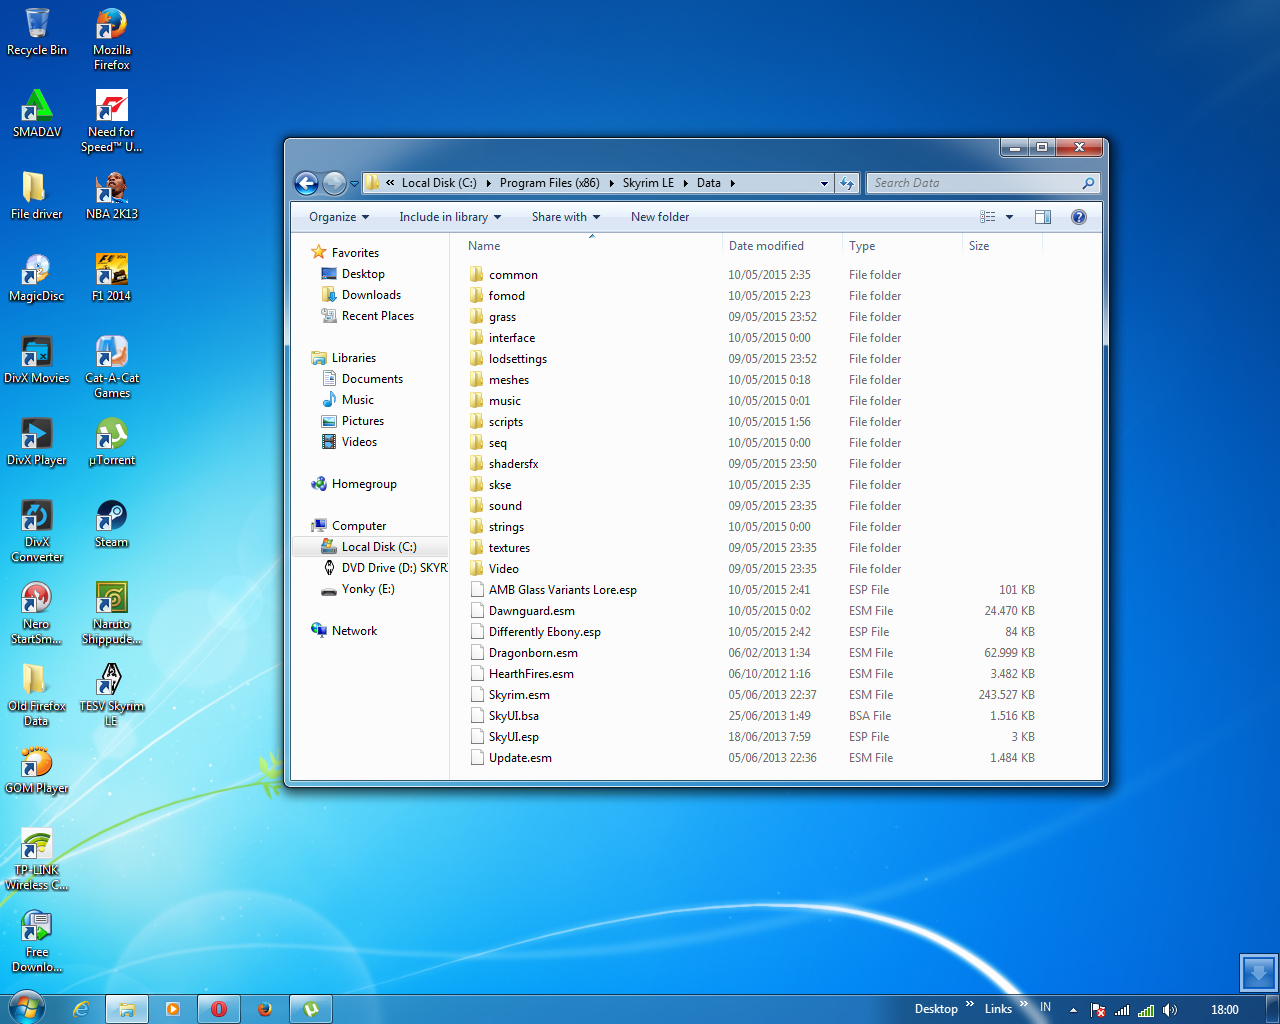1280x1024 pixels.
Task: Select the MagicDisc desktop icon
Action: [x=37, y=278]
